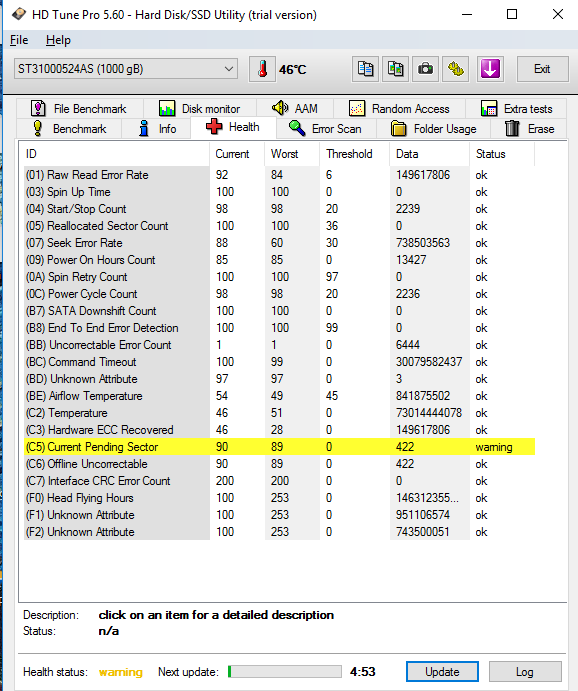578x691 pixels.
Task: Open the drive selection dropdown ST31000524AS
Action: (126, 69)
